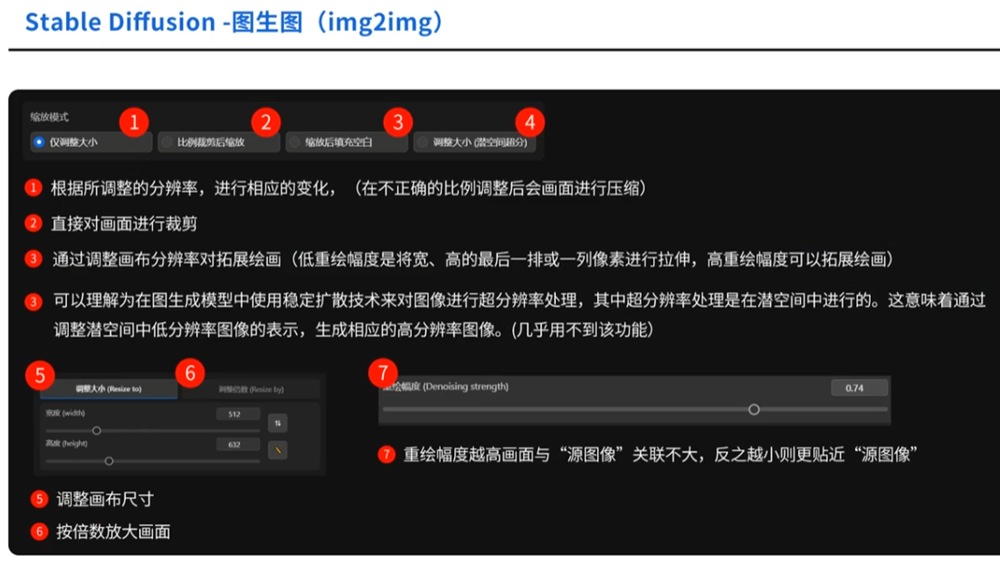The width and height of the screenshot is (1000, 561).
Task: Click the yellow ruler detect-size icon
Action: 277,450
